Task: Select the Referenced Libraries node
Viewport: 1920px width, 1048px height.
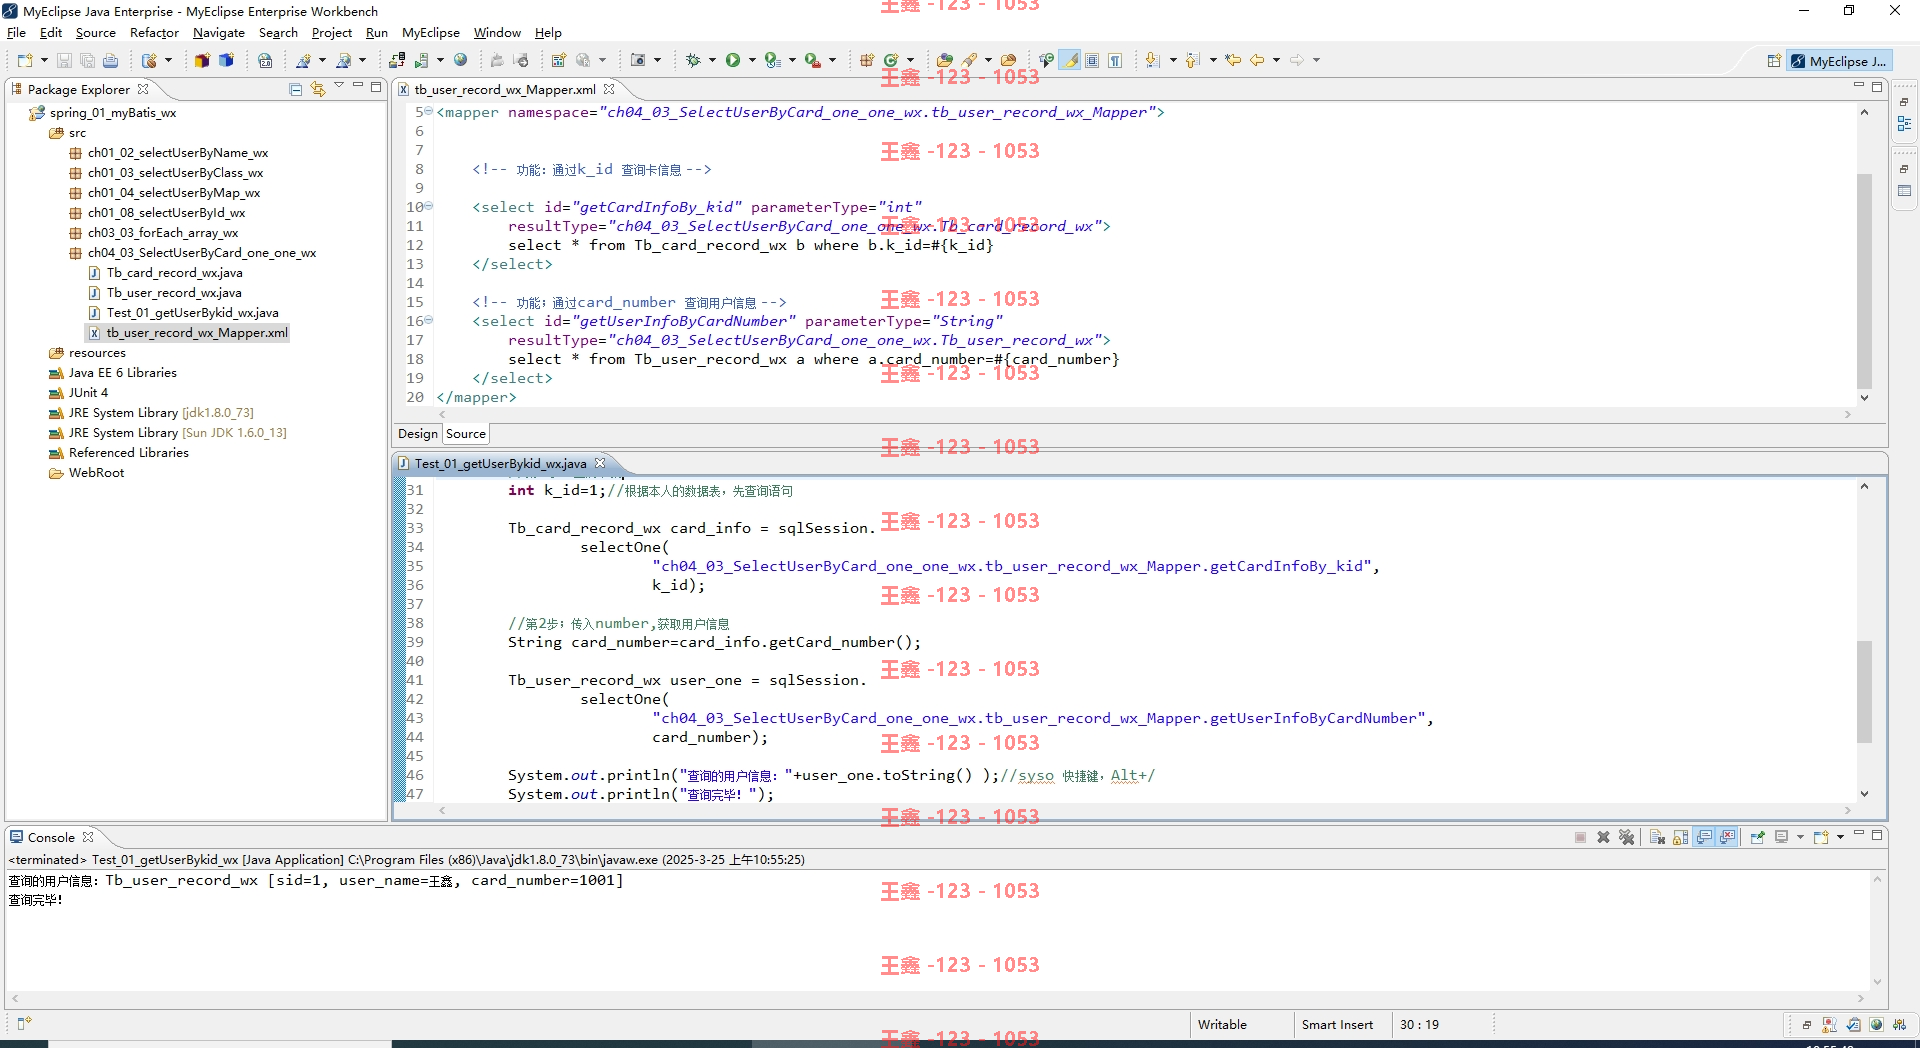Action: pos(128,452)
